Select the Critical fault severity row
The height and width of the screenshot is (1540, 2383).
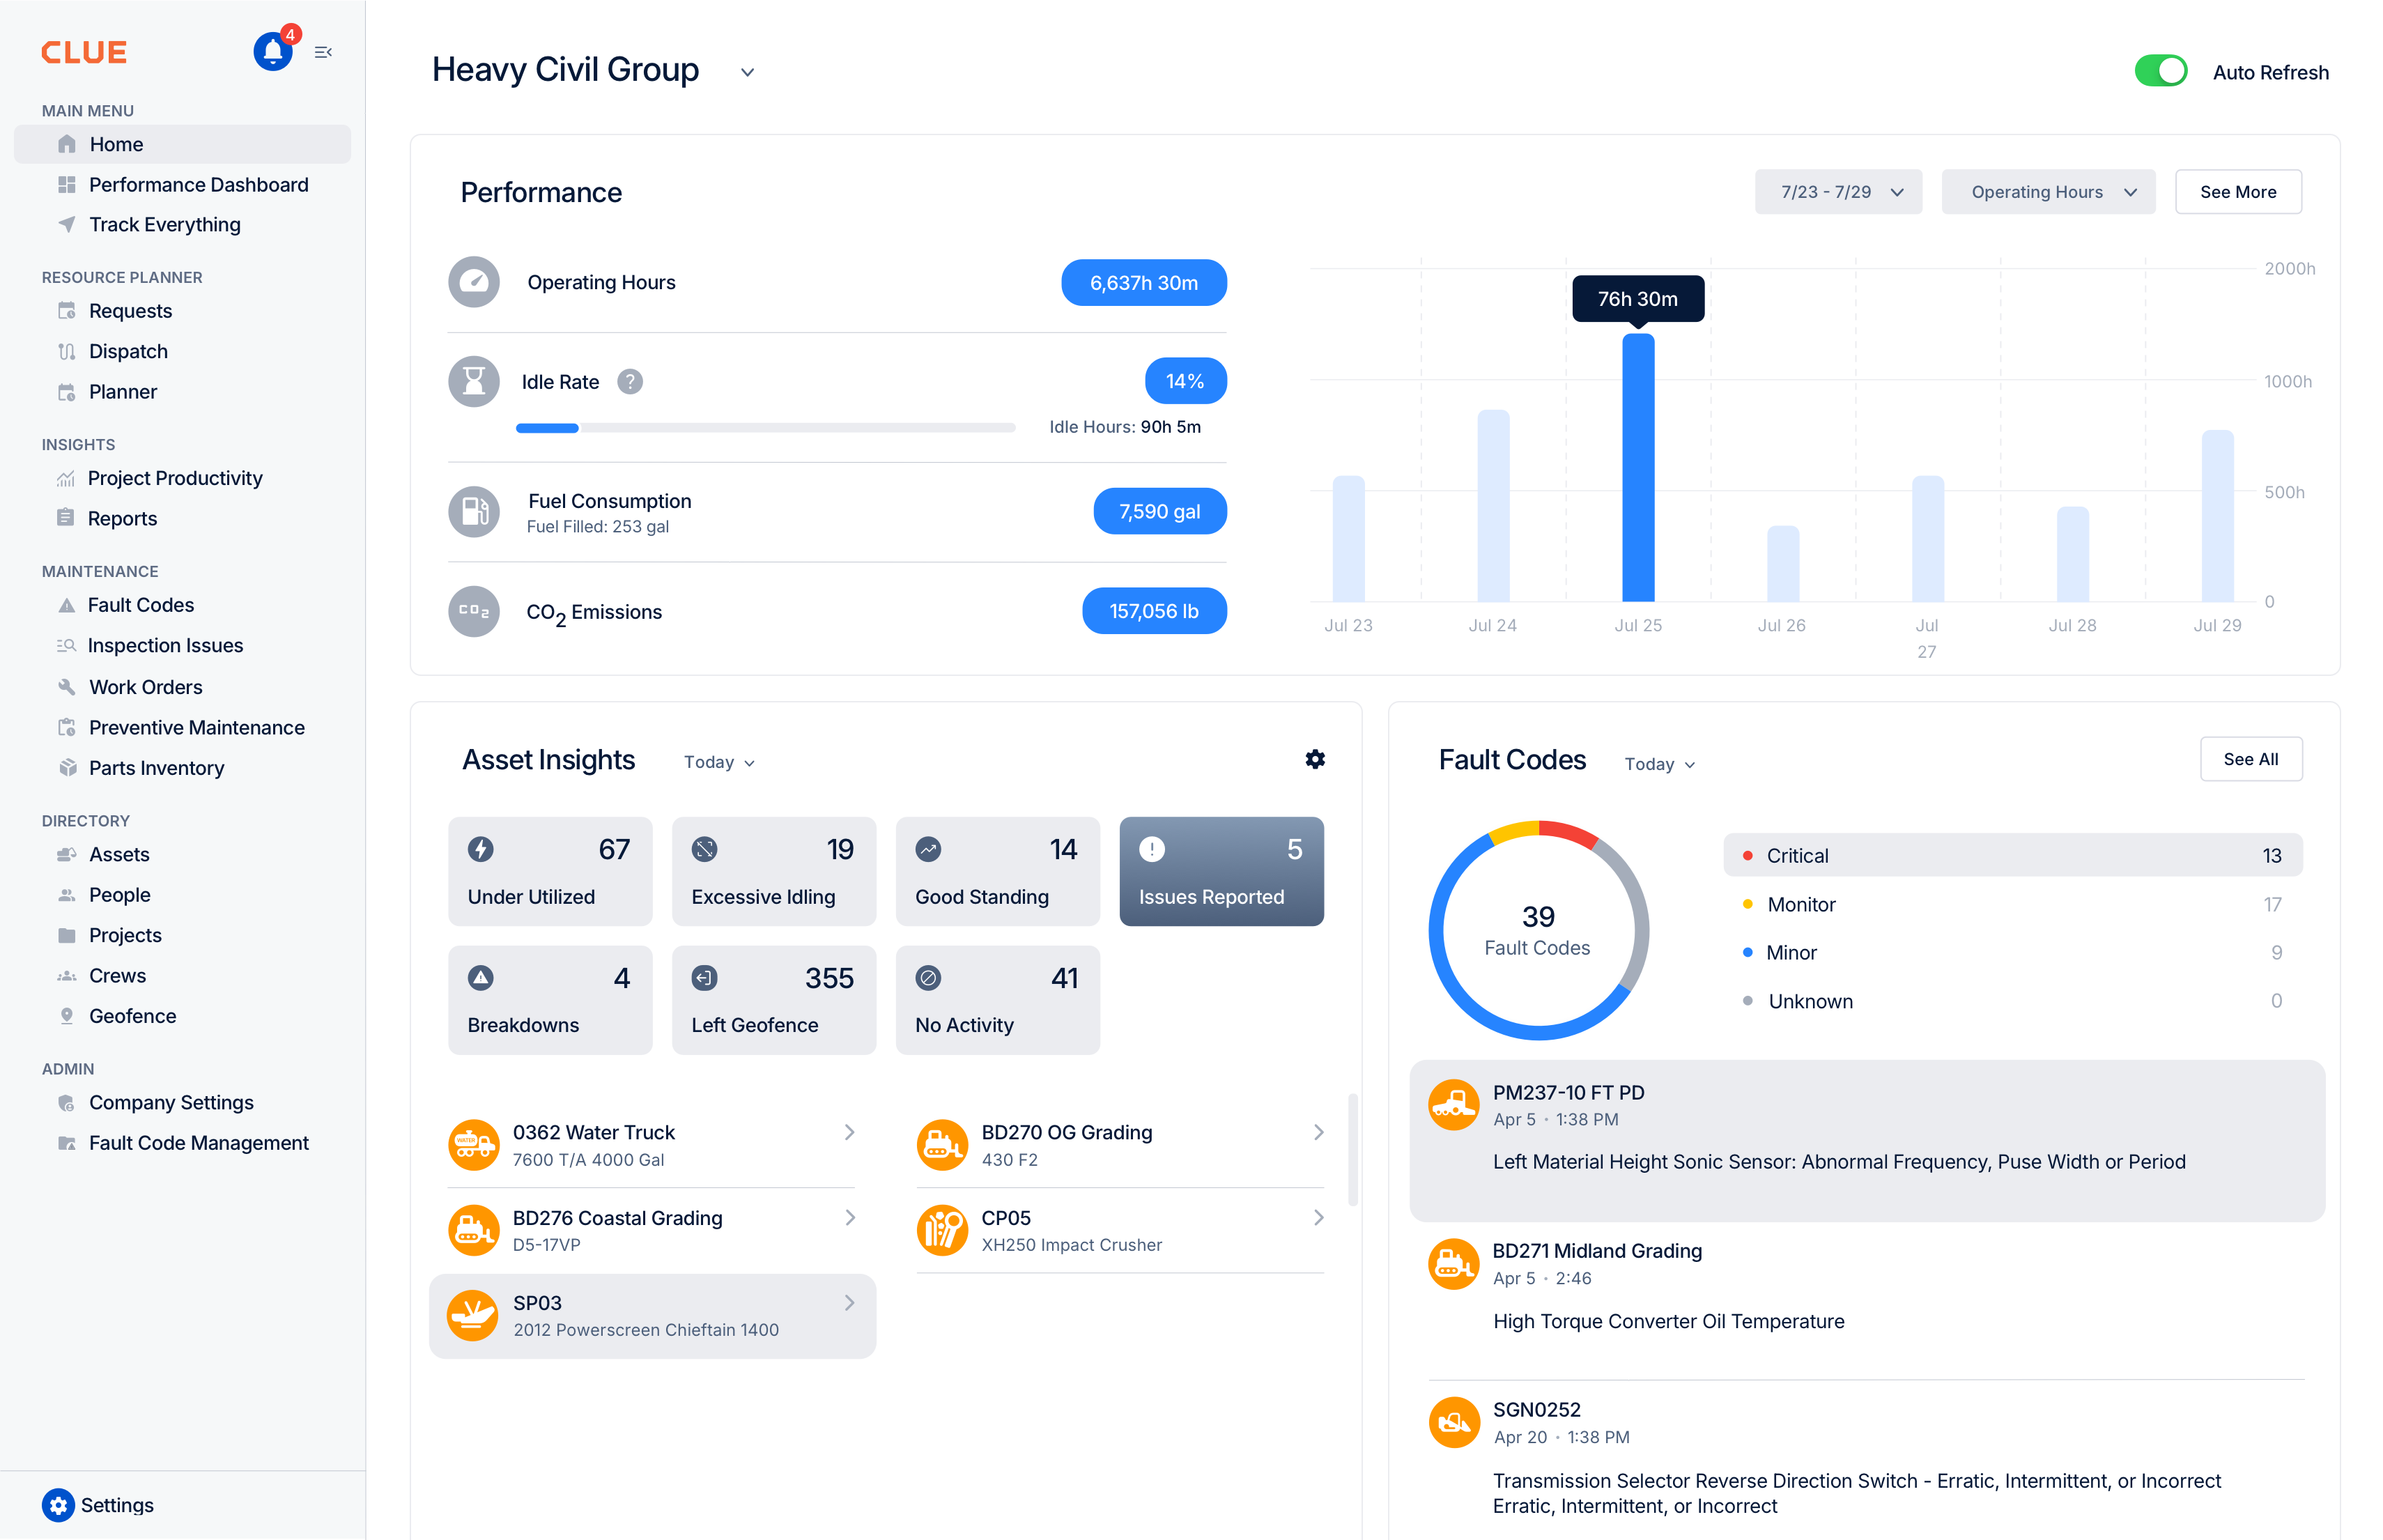(2012, 856)
